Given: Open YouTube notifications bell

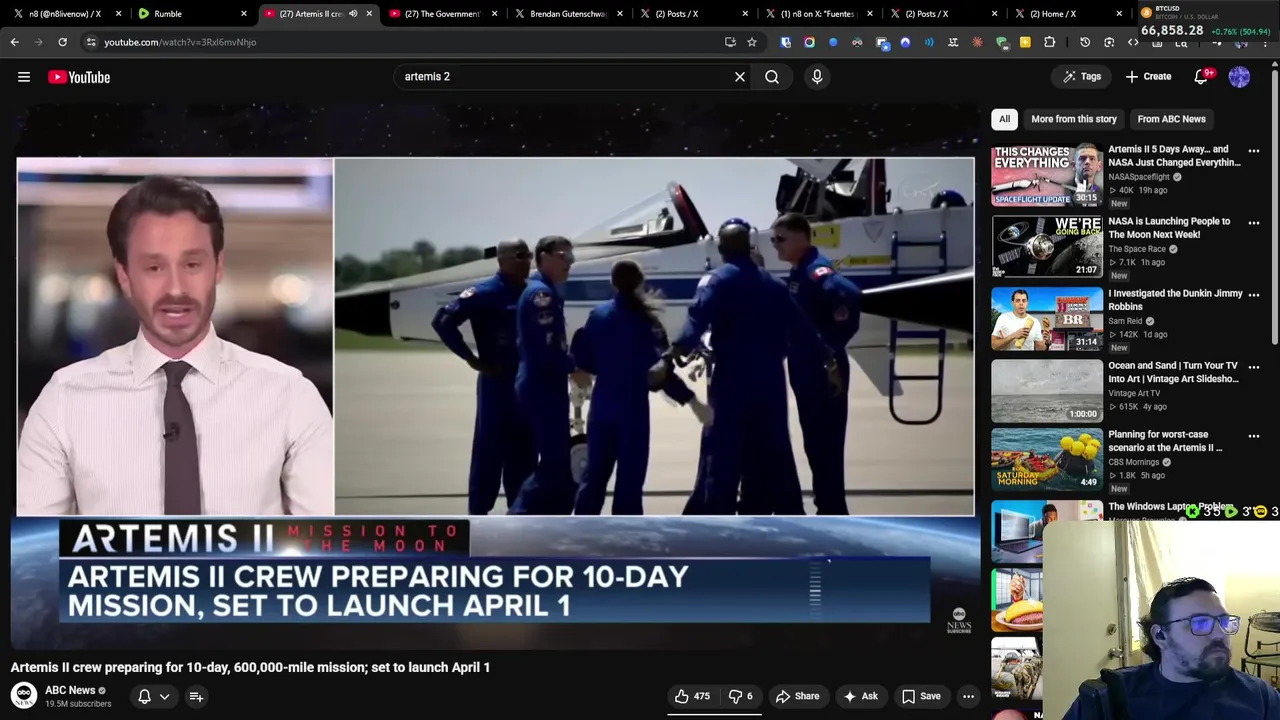Looking at the screenshot, I should (x=1203, y=77).
